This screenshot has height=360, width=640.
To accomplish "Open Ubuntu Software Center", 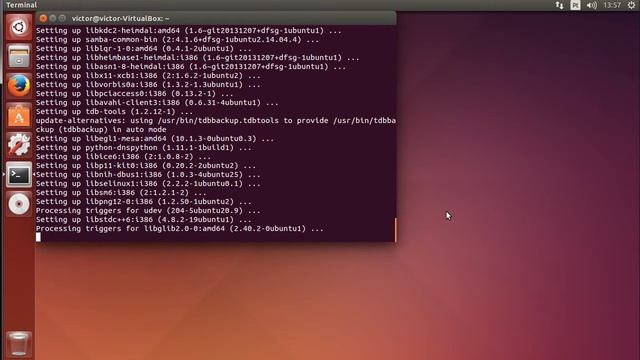I will point(19,116).
